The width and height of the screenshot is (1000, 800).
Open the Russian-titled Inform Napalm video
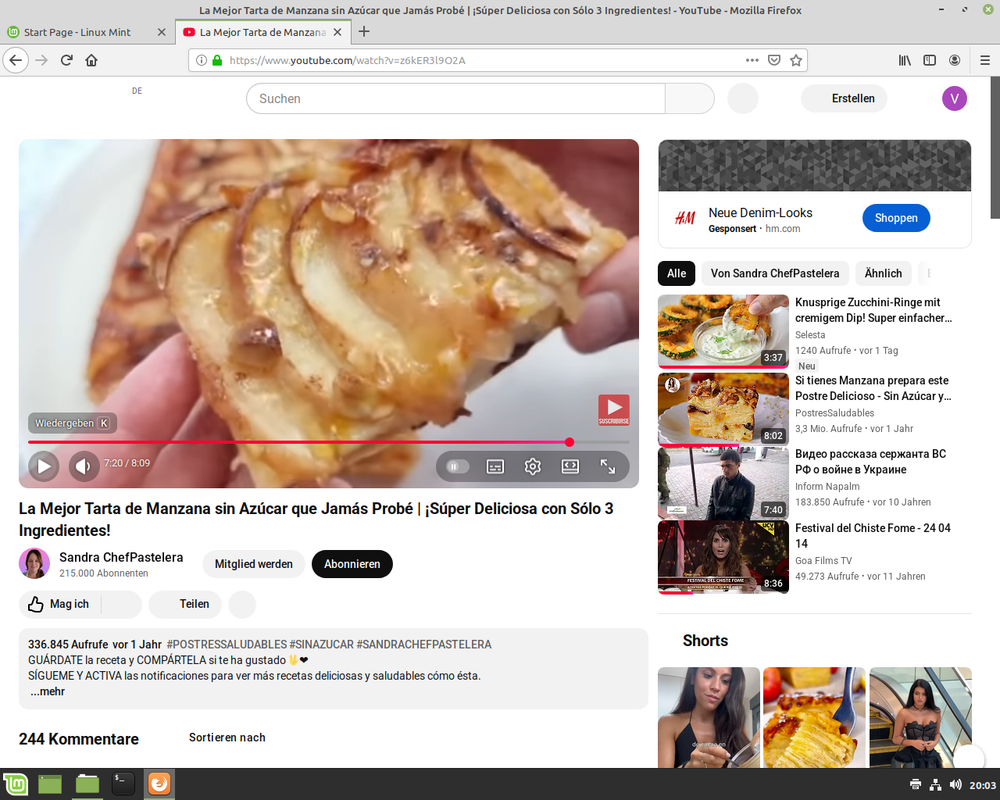coord(871,462)
